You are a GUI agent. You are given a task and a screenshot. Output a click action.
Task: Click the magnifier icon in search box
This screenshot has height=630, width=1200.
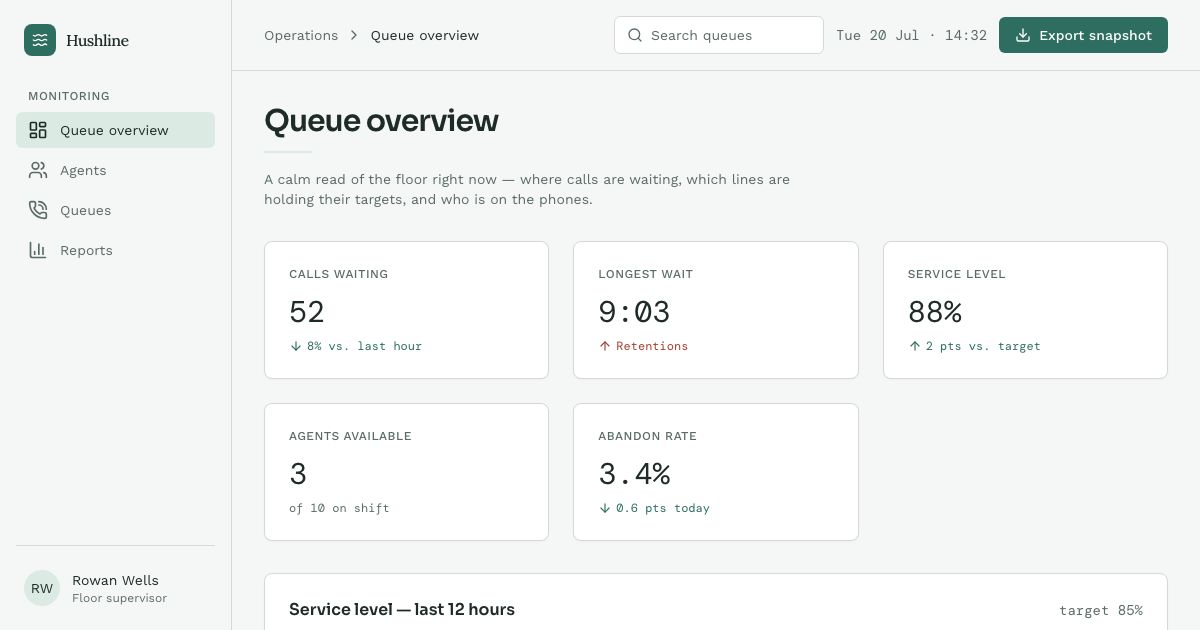(x=635, y=35)
